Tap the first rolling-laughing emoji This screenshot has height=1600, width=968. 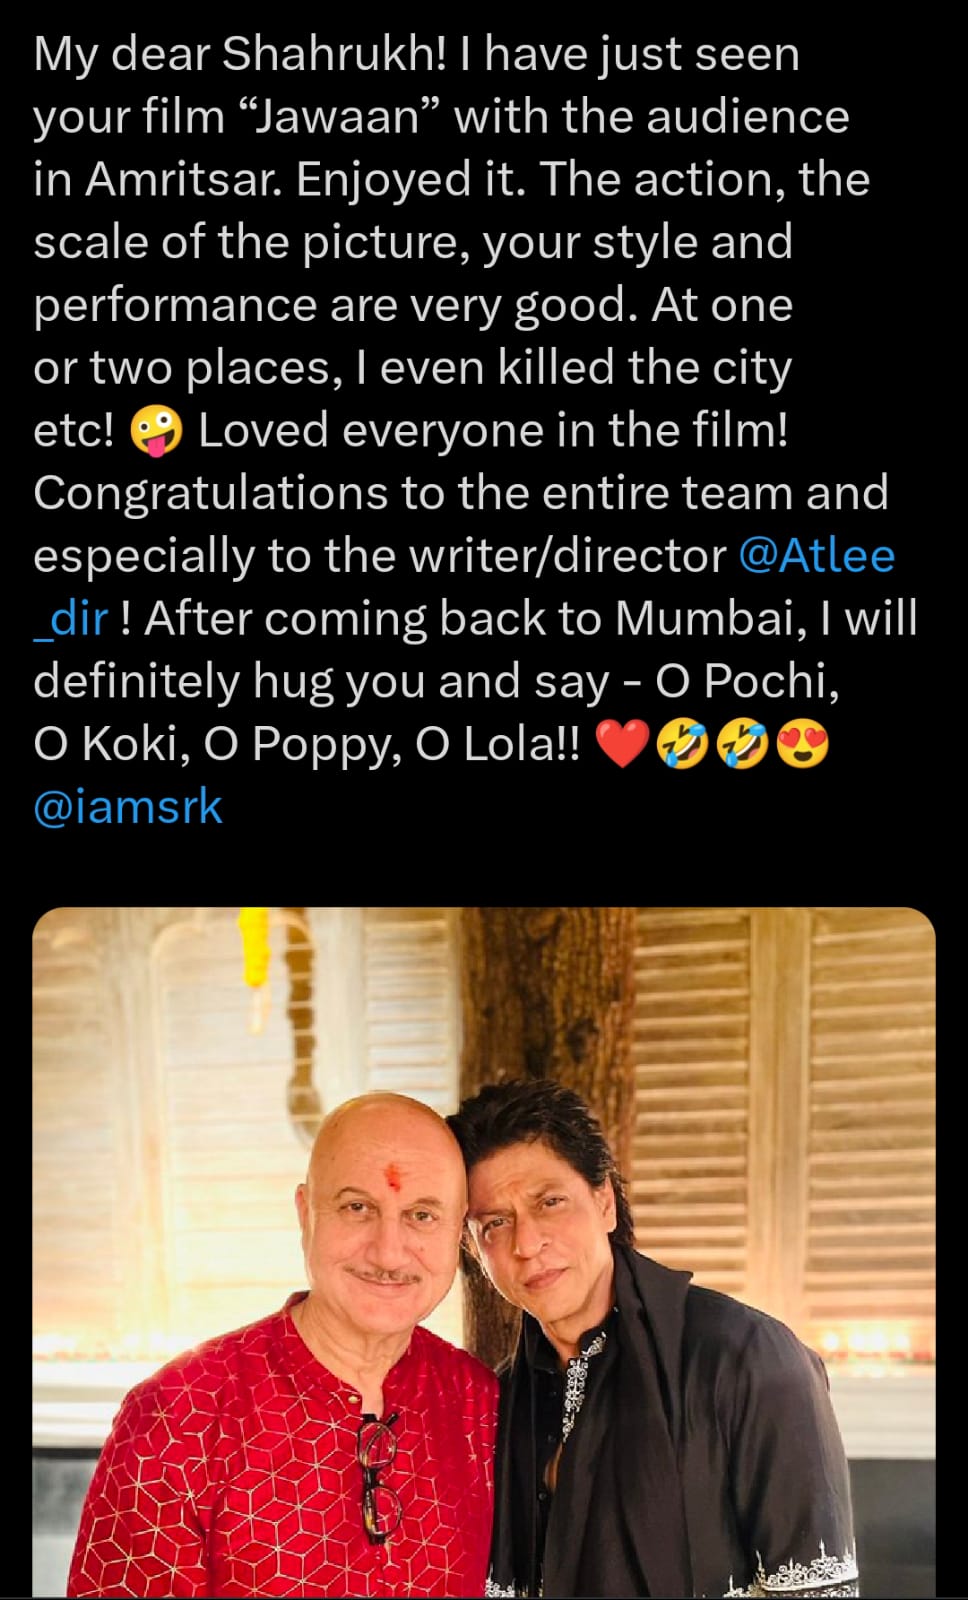tap(682, 745)
